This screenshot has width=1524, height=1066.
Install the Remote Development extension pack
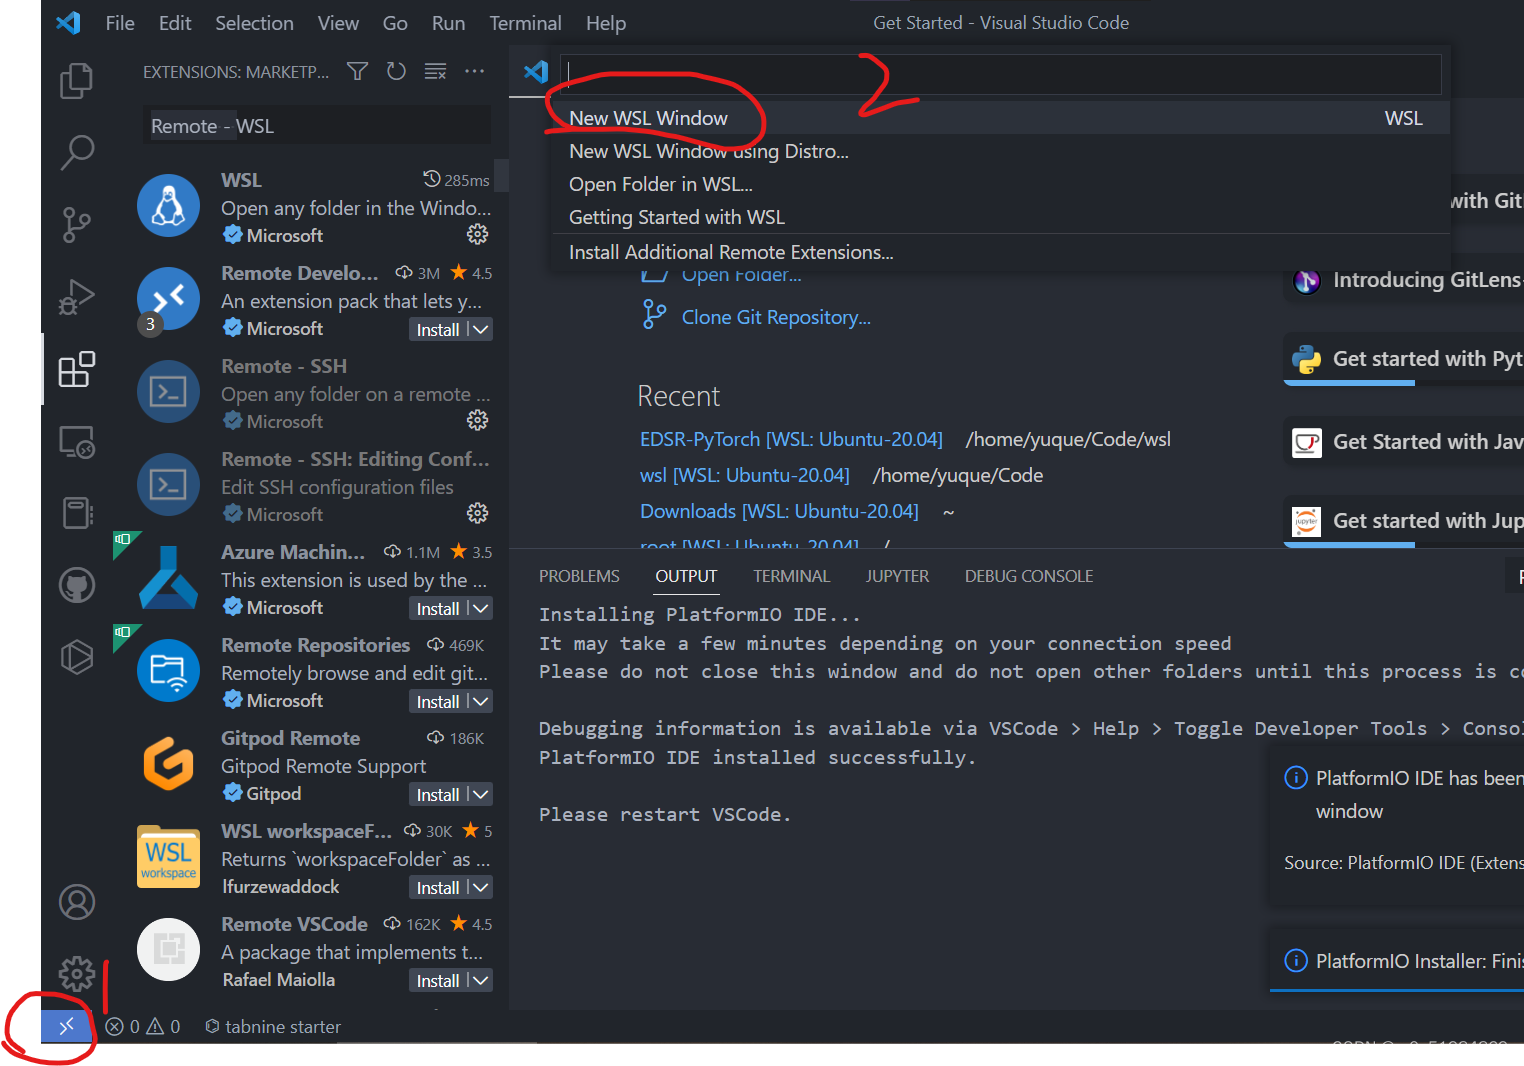(x=438, y=329)
